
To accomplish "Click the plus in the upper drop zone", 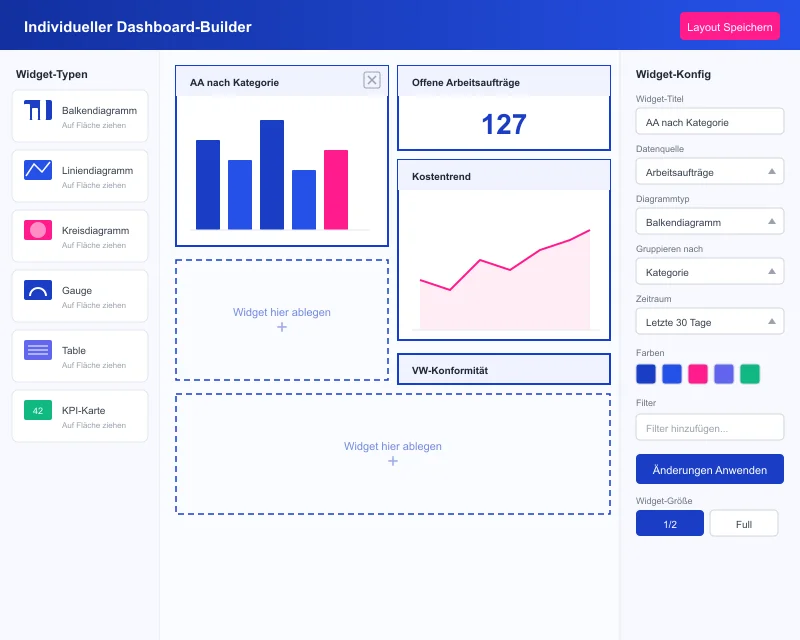I will (282, 325).
